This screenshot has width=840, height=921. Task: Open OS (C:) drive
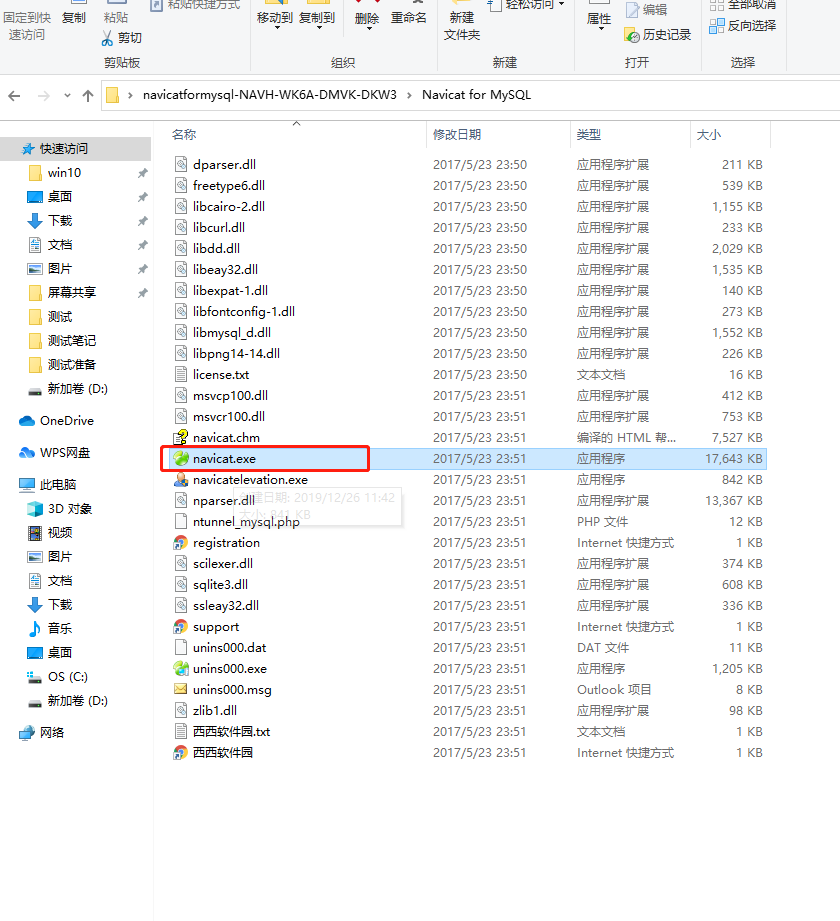[x=58, y=677]
